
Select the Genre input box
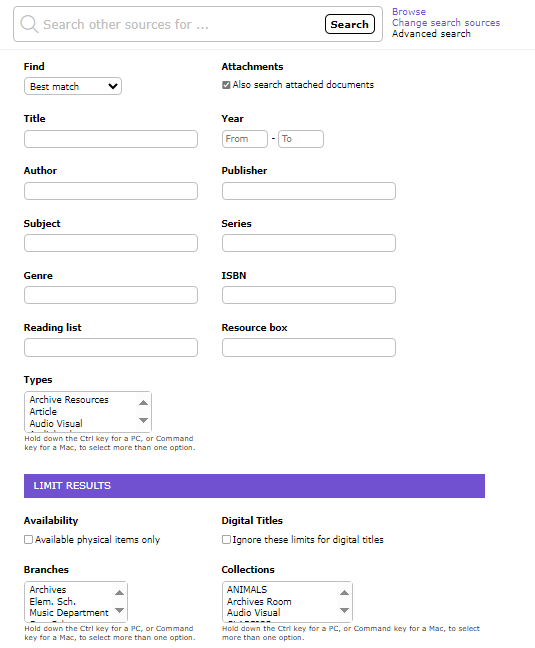111,295
